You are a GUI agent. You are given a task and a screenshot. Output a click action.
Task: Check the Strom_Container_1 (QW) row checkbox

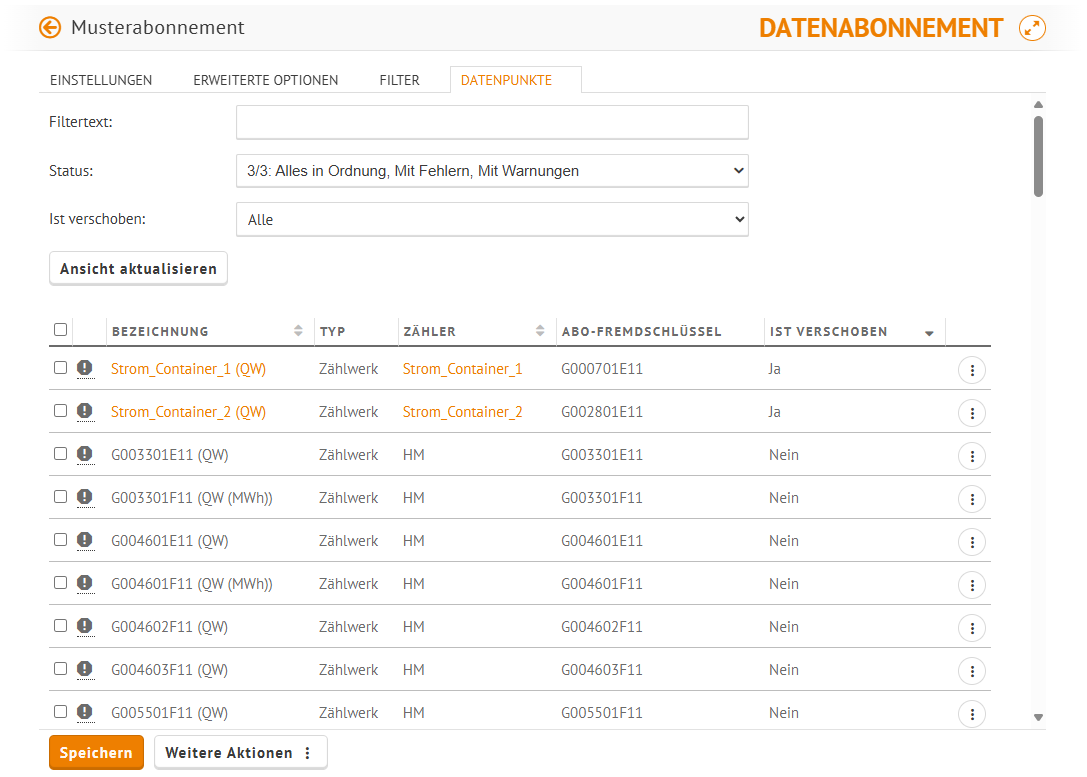tap(60, 367)
